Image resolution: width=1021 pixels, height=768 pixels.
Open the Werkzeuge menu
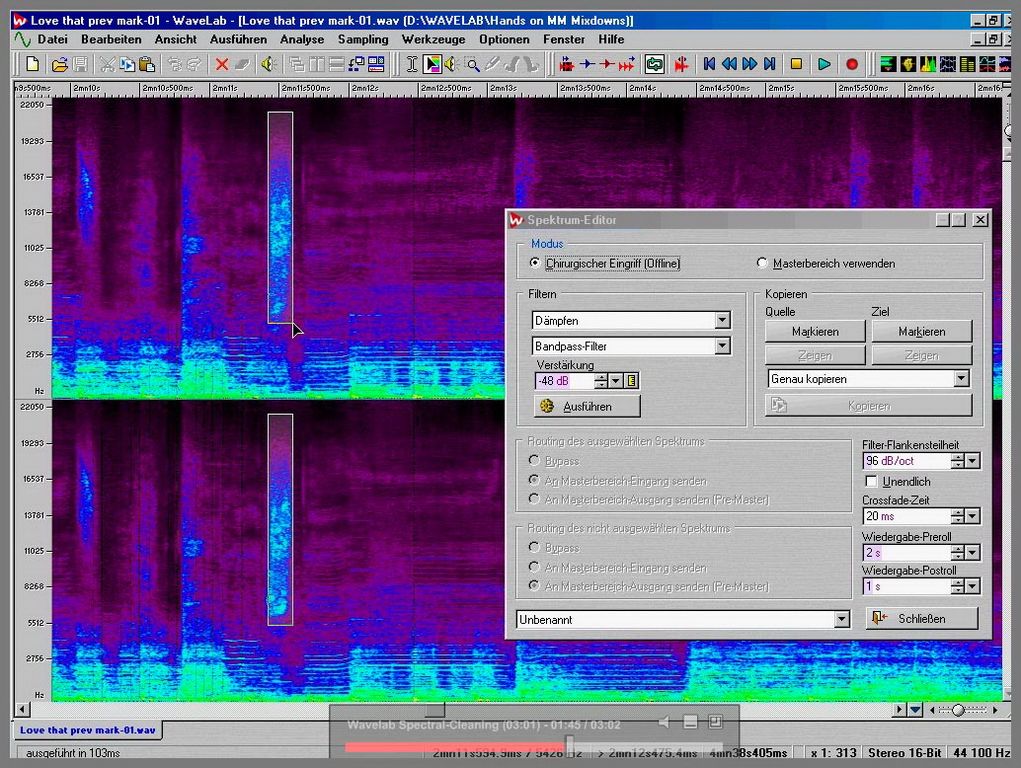click(x=434, y=39)
